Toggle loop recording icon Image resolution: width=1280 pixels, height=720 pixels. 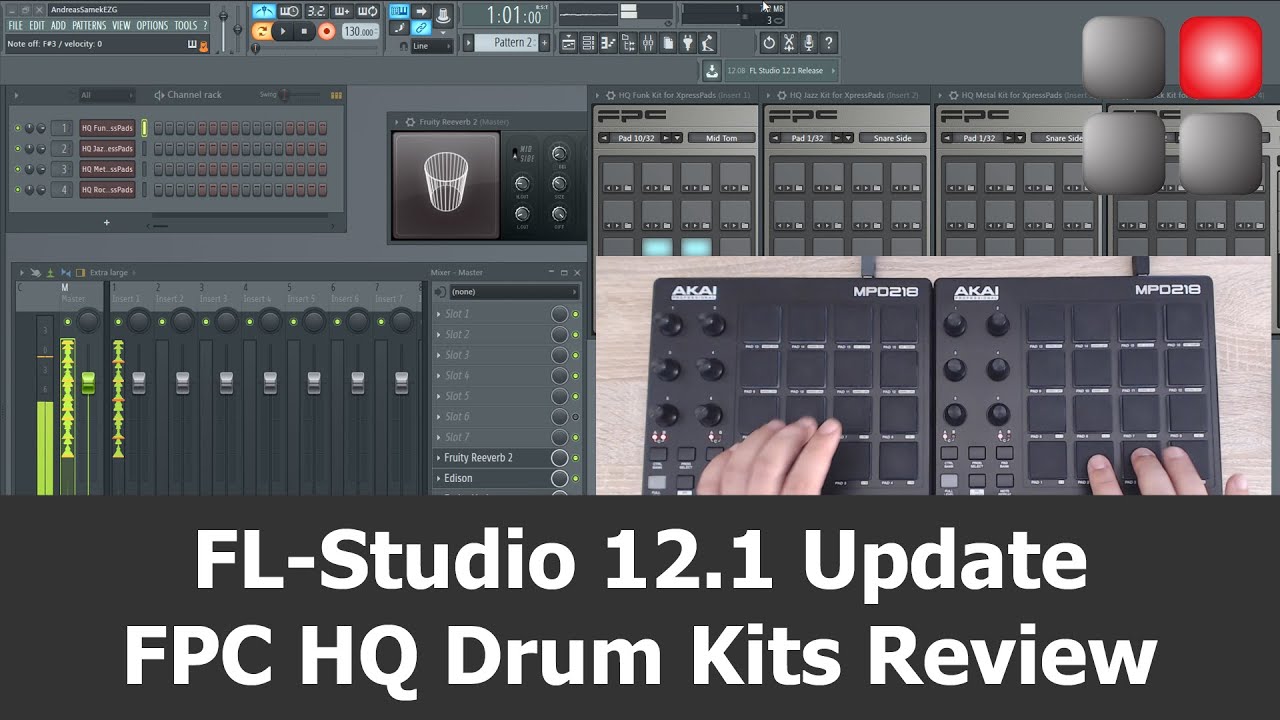(x=368, y=11)
